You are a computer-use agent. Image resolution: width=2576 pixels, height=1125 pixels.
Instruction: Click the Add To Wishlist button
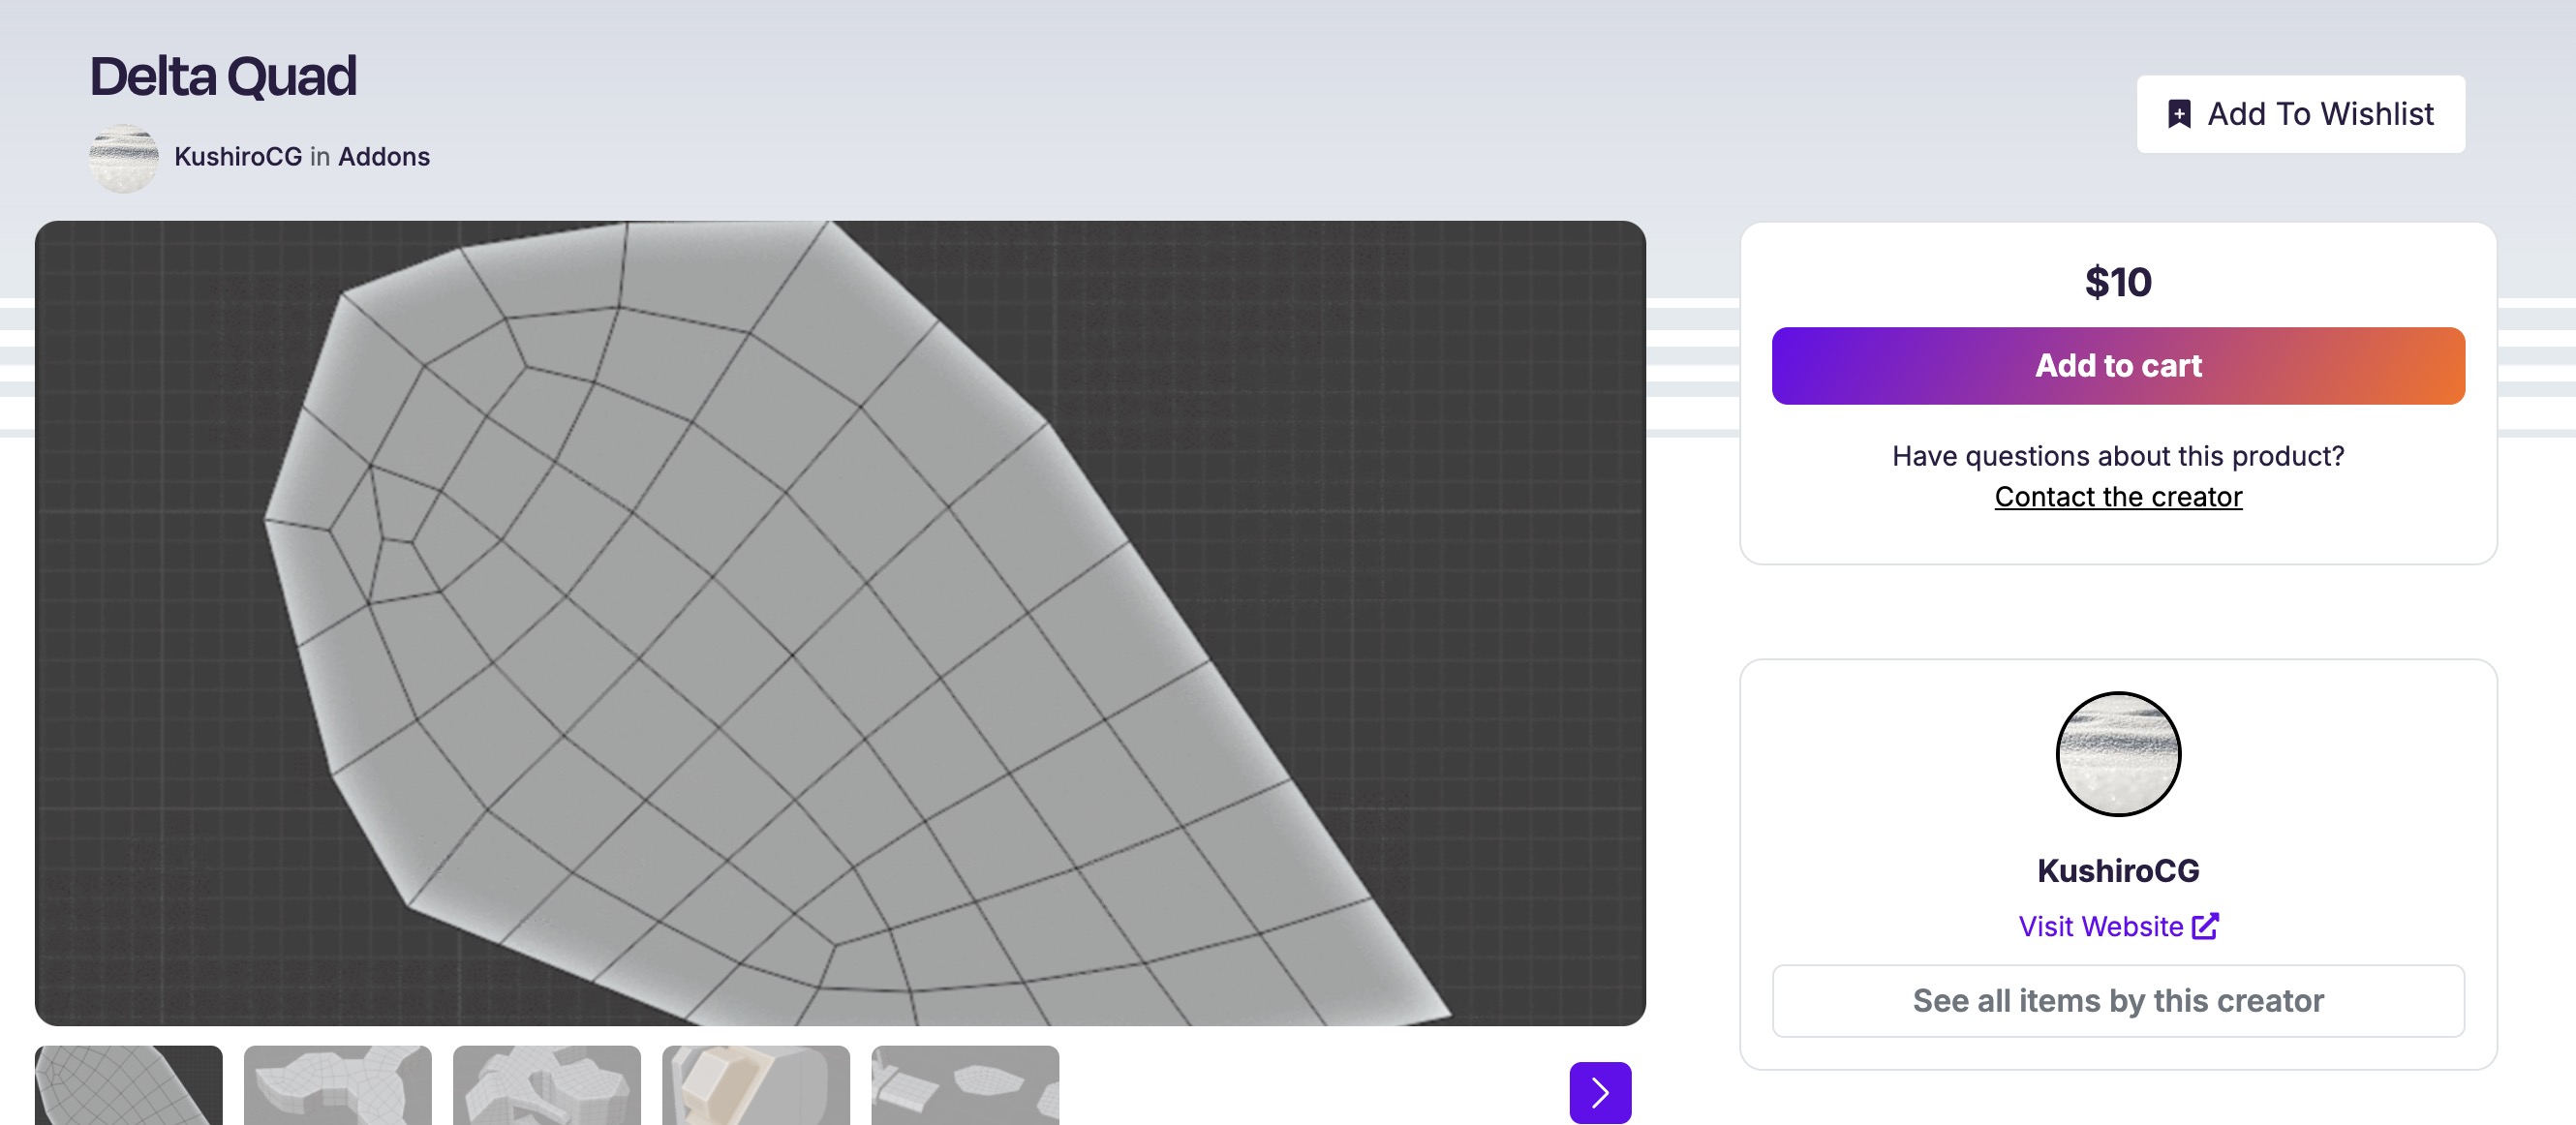(2300, 114)
